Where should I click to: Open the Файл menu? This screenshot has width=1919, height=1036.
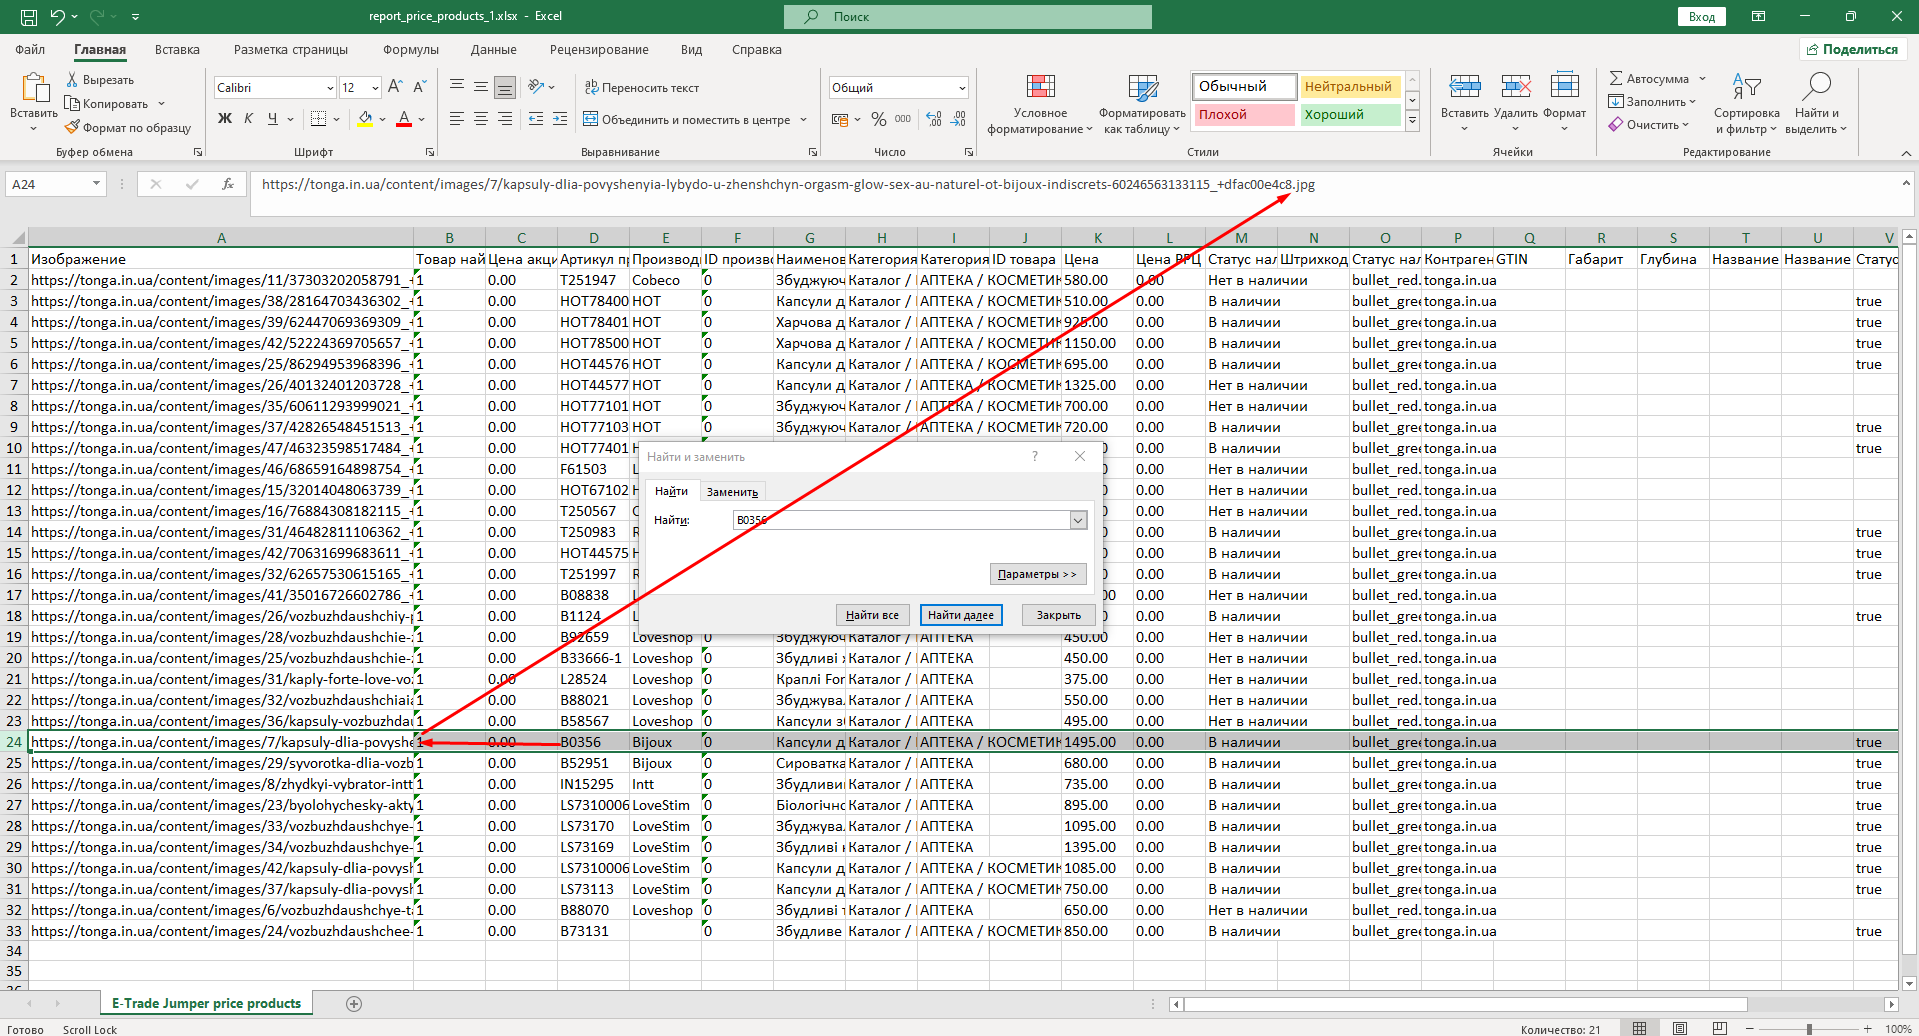pos(30,49)
